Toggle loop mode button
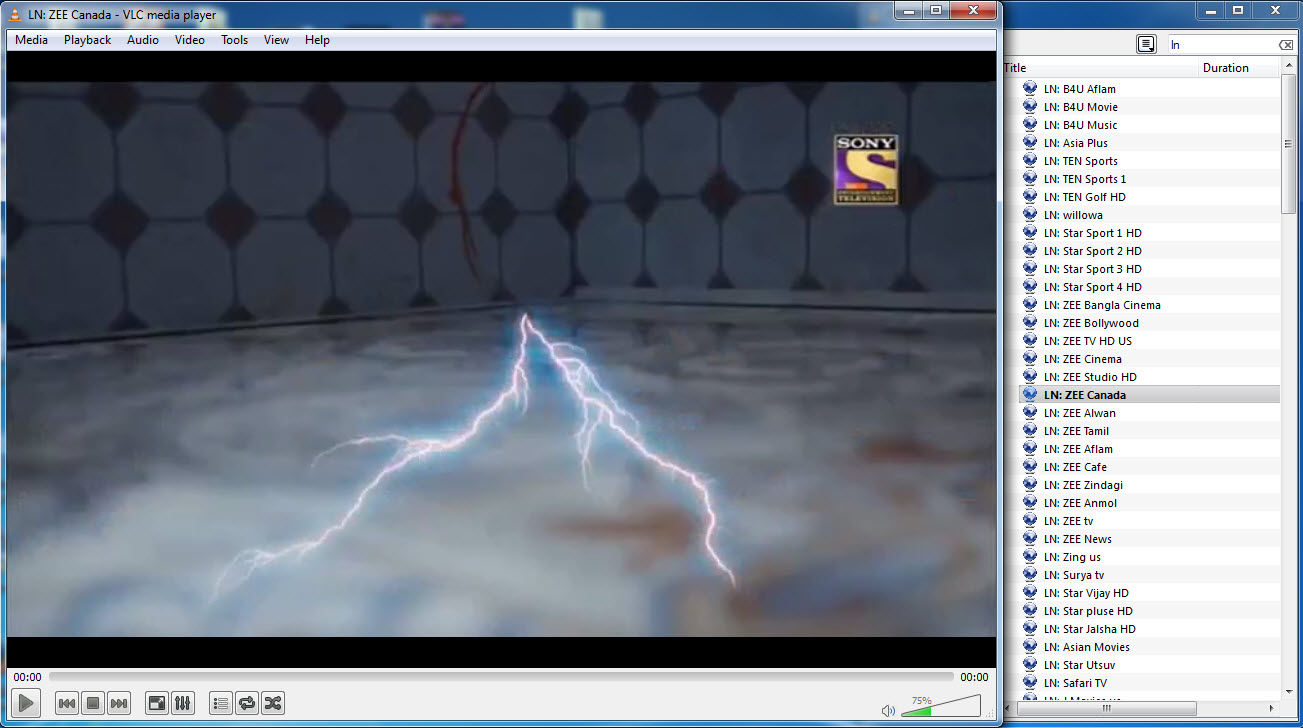1303x728 pixels. [247, 704]
